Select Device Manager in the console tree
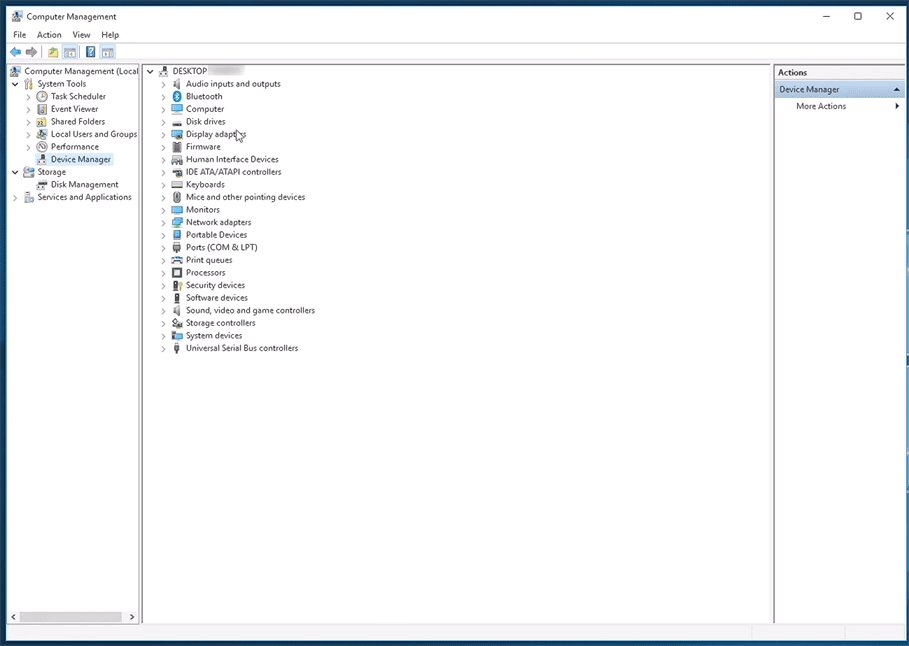 tap(81, 159)
